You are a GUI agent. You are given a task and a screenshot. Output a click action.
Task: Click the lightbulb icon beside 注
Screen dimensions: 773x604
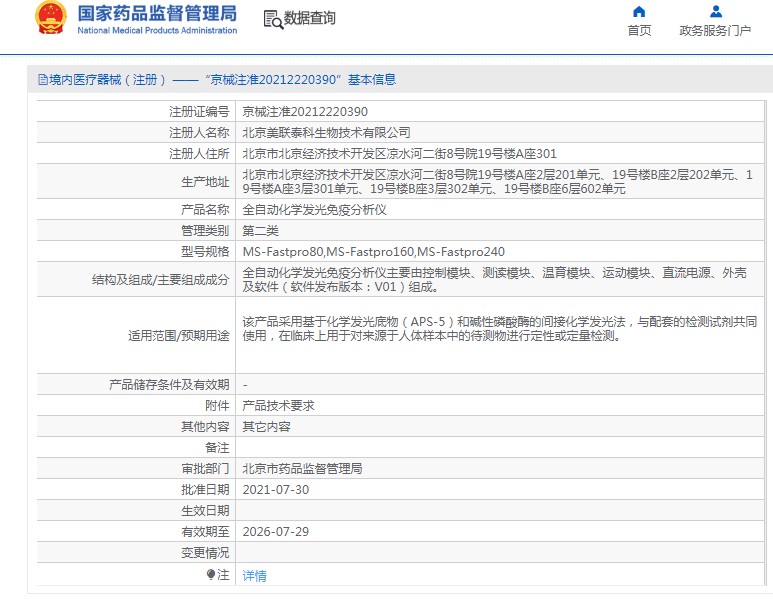211,575
